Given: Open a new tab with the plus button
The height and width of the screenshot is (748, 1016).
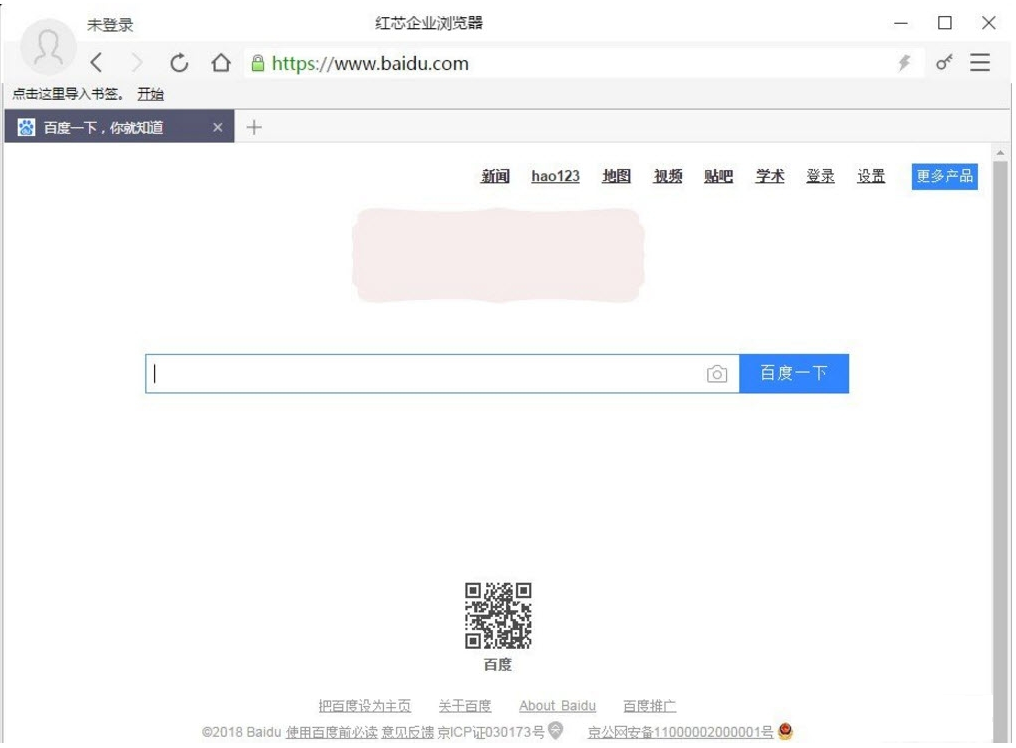Looking at the screenshot, I should (253, 127).
